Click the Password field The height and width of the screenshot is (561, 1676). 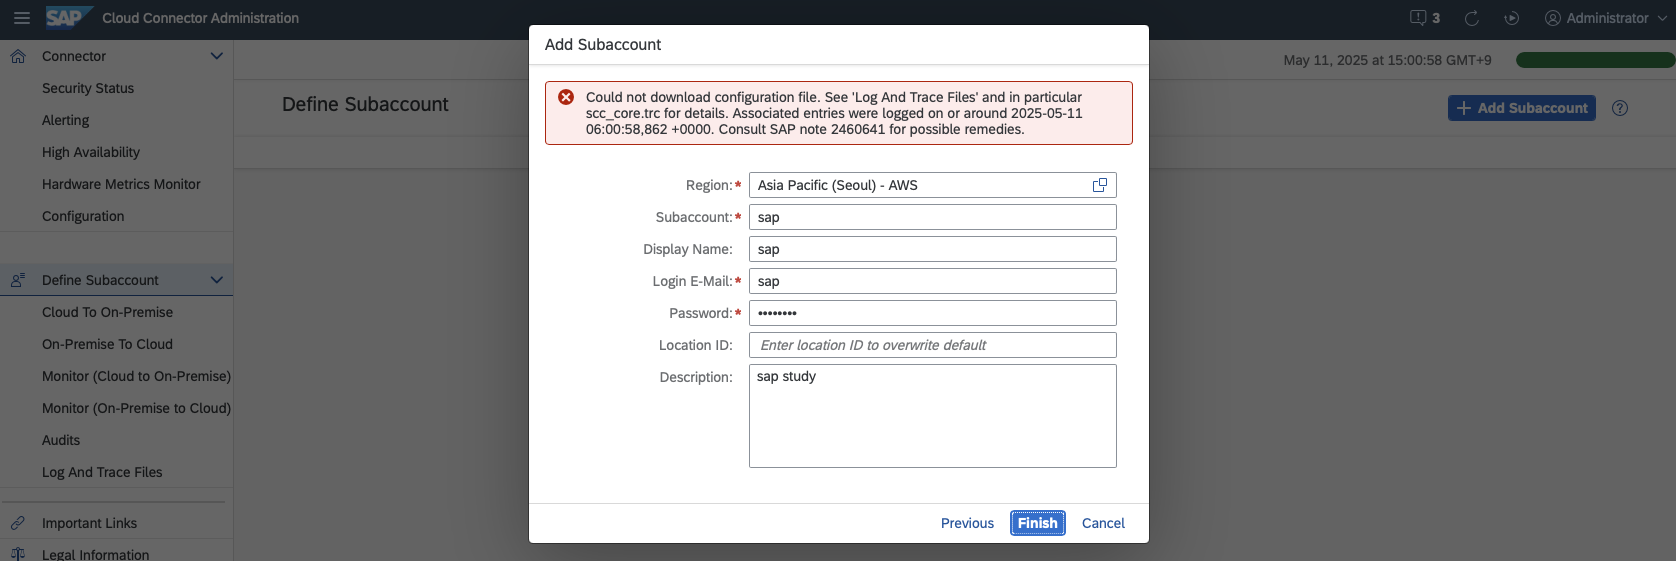(933, 313)
